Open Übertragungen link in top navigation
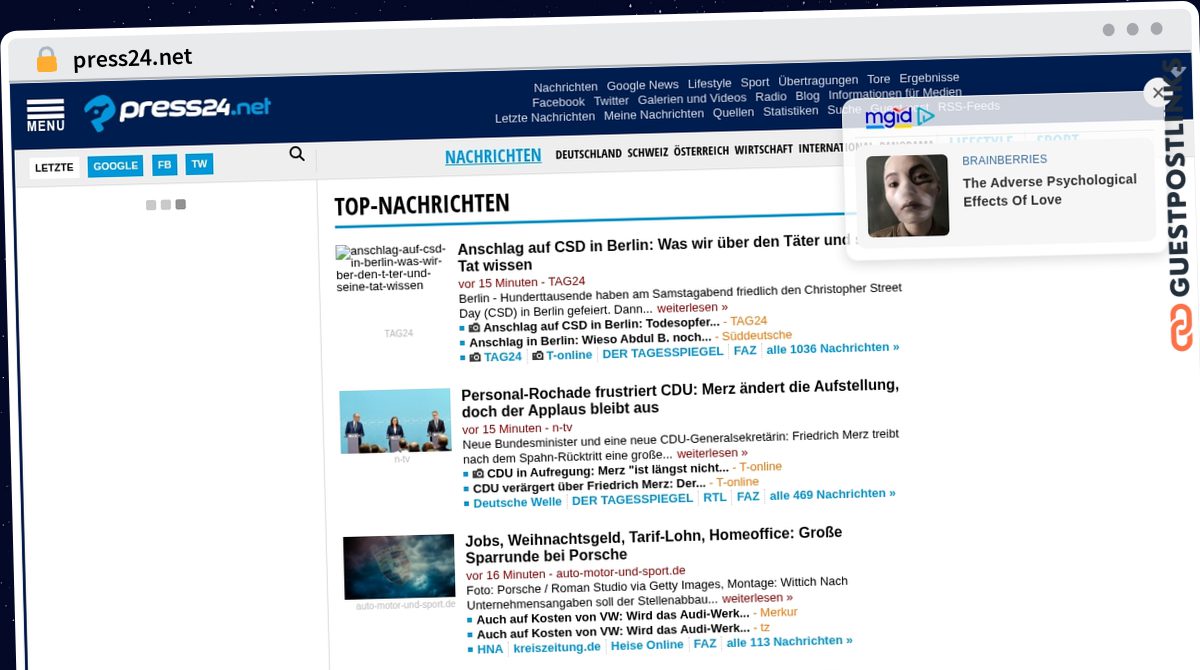 (818, 80)
